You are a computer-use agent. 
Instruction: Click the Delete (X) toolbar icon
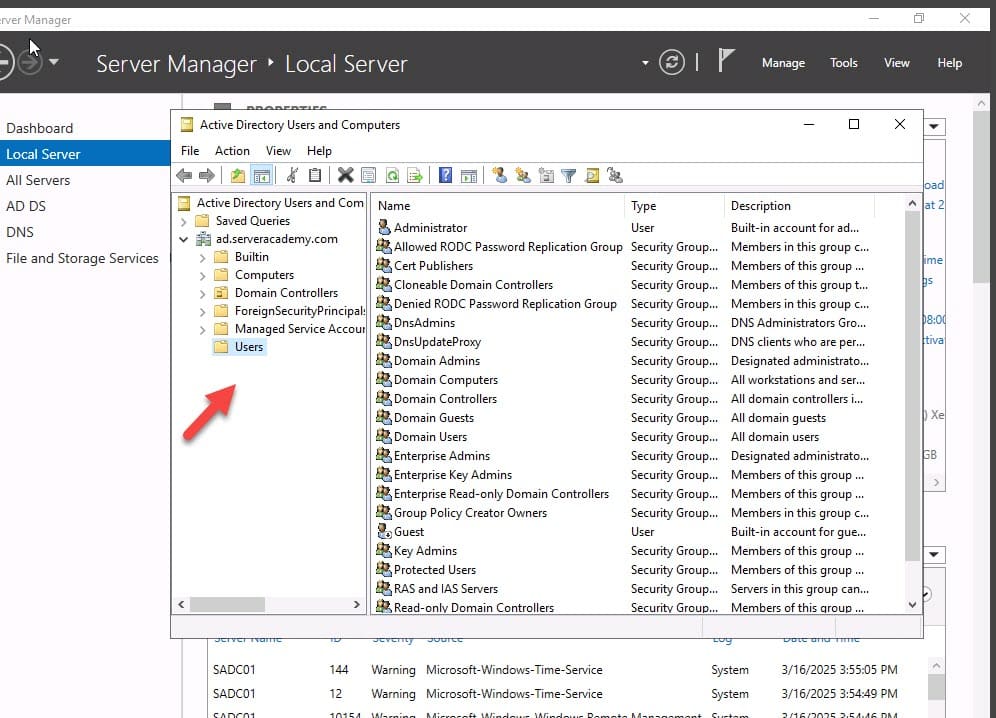click(x=345, y=176)
